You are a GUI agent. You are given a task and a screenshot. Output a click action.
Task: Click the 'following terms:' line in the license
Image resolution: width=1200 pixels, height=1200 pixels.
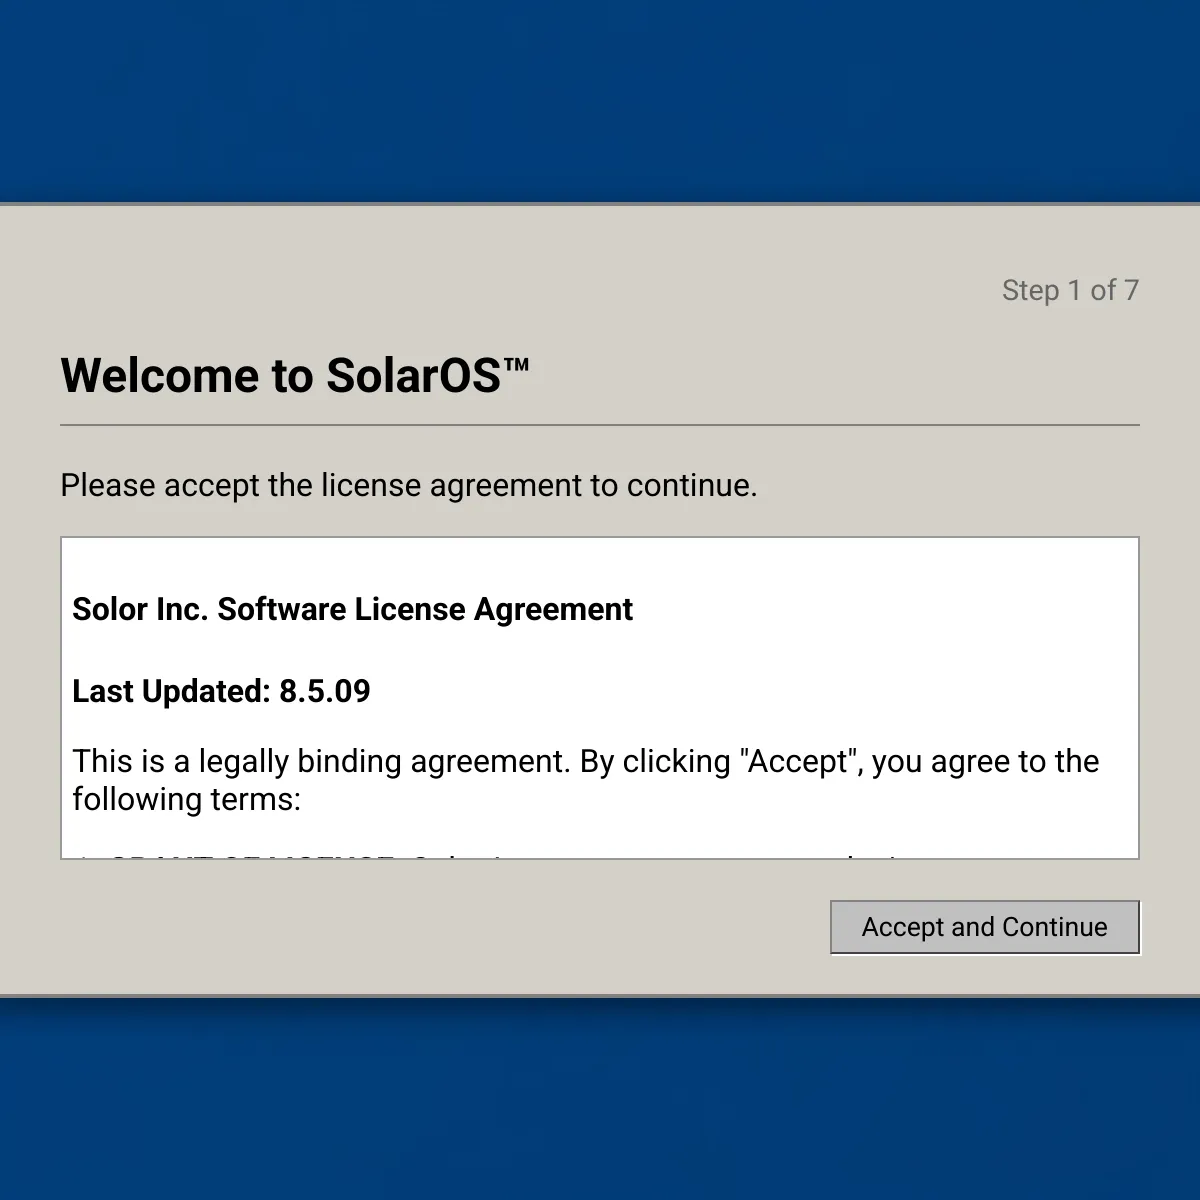click(186, 799)
